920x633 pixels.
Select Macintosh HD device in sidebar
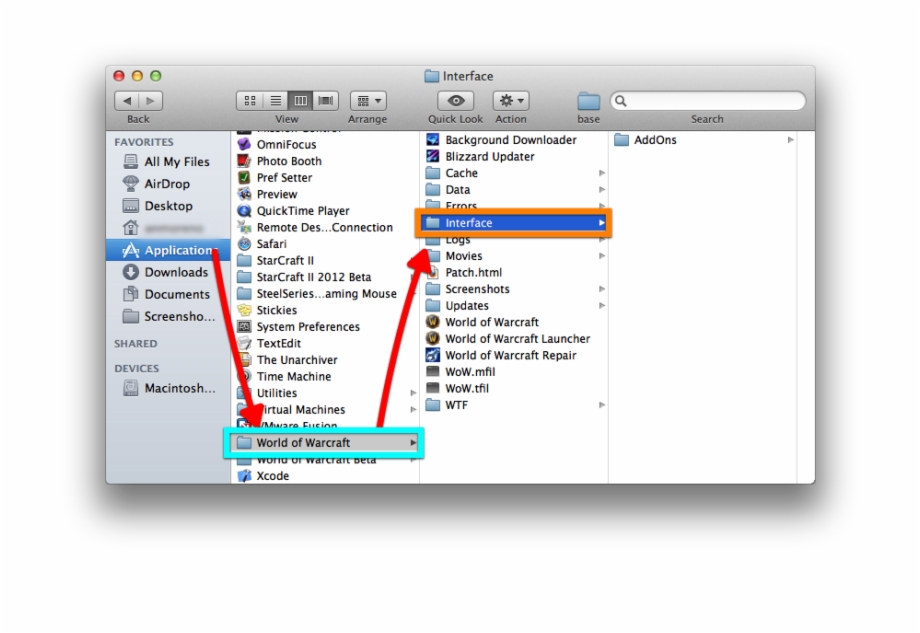pyautogui.click(x=169, y=388)
